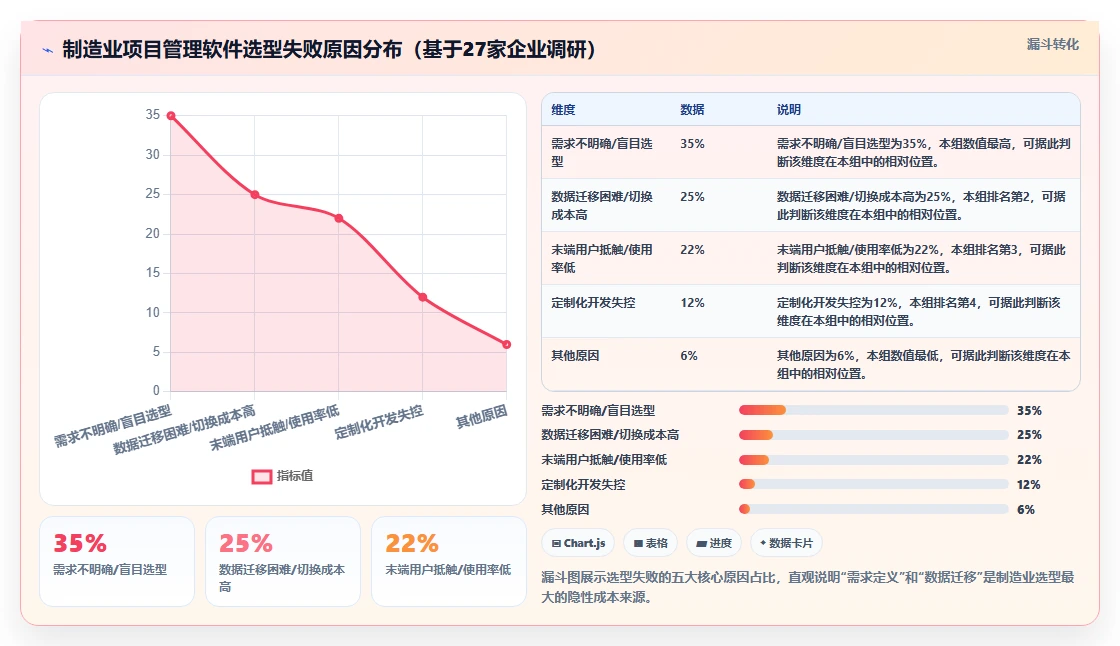Toggle the 指标值 legend series in the chart
Screen dimensions: 1120x646
click(x=283, y=476)
